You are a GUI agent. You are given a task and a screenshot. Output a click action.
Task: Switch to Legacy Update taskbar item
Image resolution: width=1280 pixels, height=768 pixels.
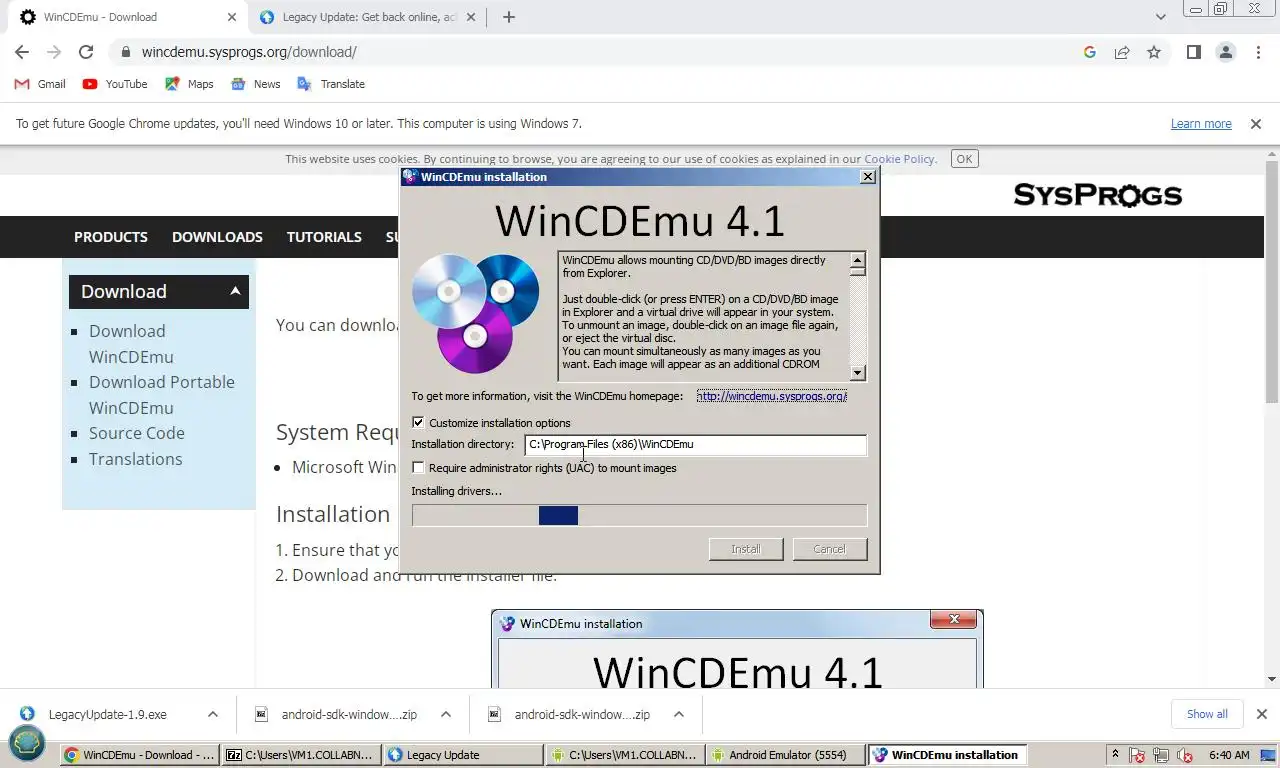(463, 755)
